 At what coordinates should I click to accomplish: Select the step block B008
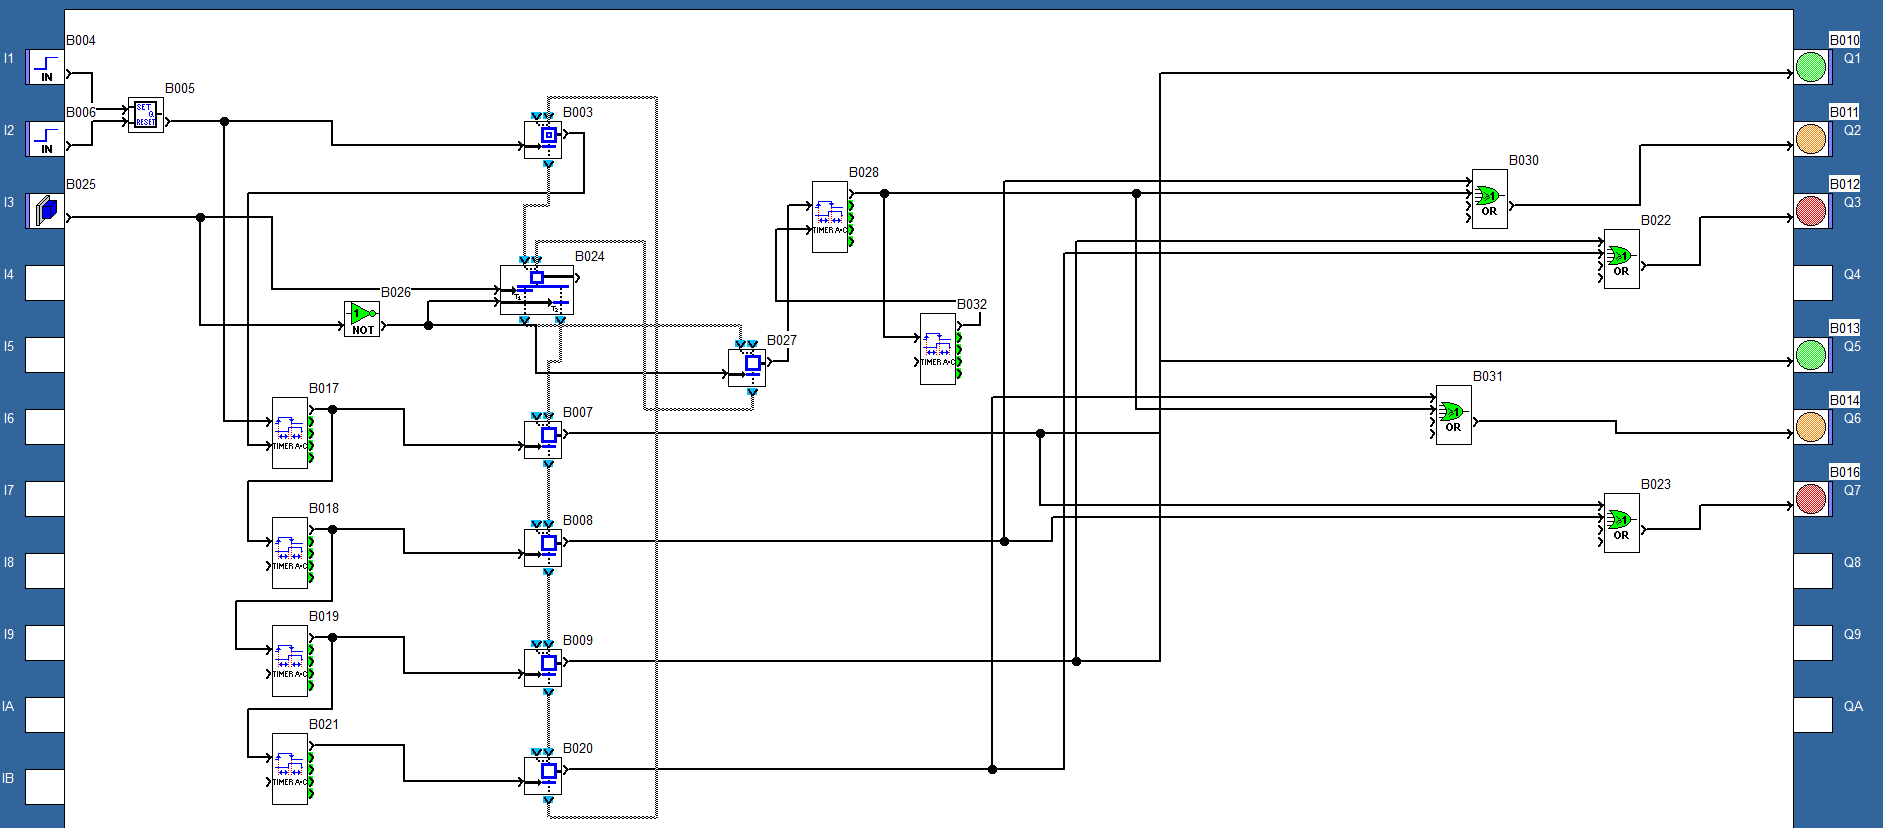pyautogui.click(x=543, y=547)
